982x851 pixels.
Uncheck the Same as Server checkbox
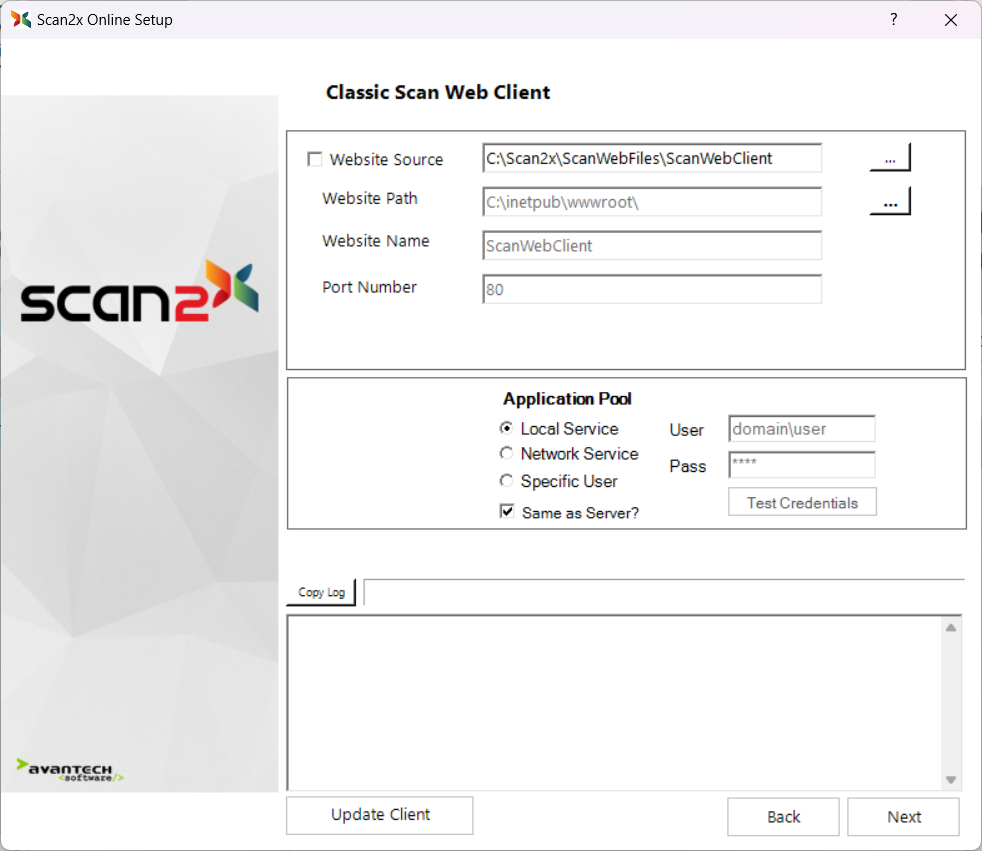point(507,512)
